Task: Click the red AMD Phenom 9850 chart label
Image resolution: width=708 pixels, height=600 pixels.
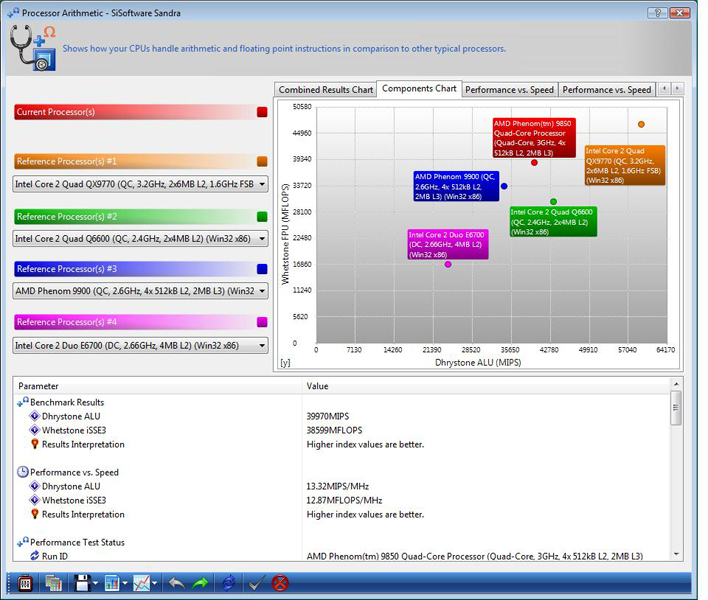Action: point(534,138)
